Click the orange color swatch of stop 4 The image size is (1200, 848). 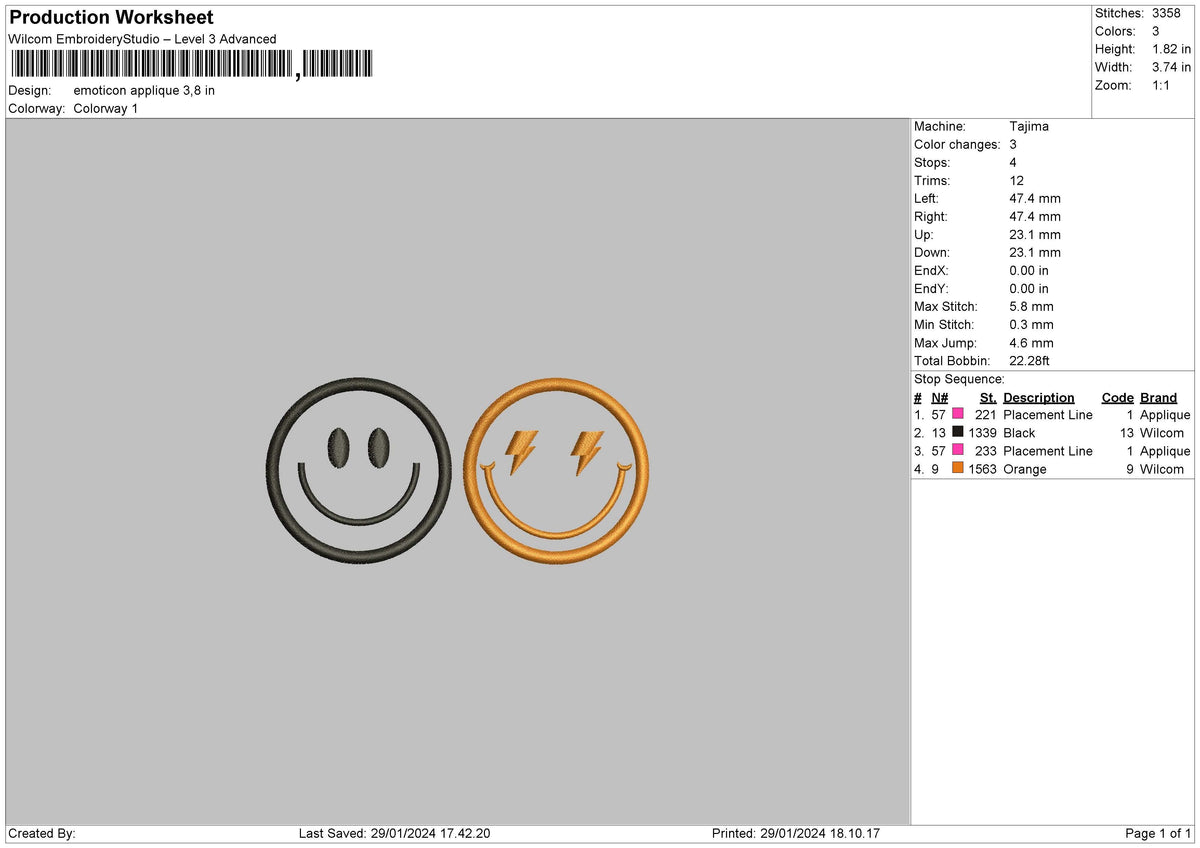coord(958,468)
